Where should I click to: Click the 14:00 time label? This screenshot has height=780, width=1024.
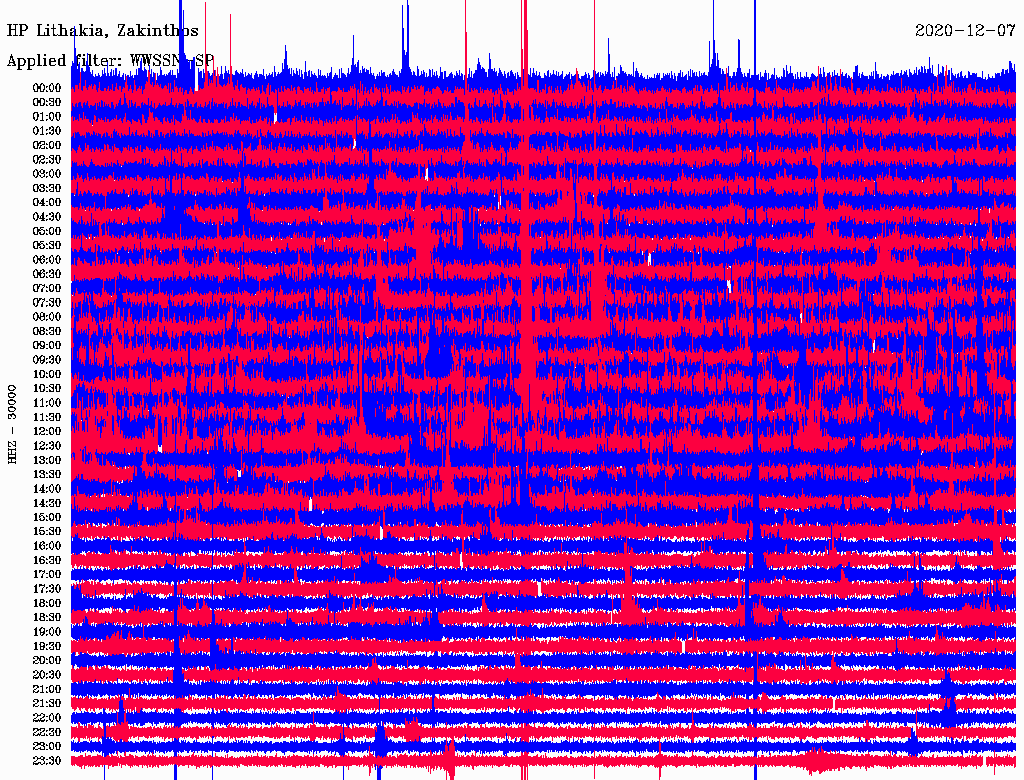47,489
